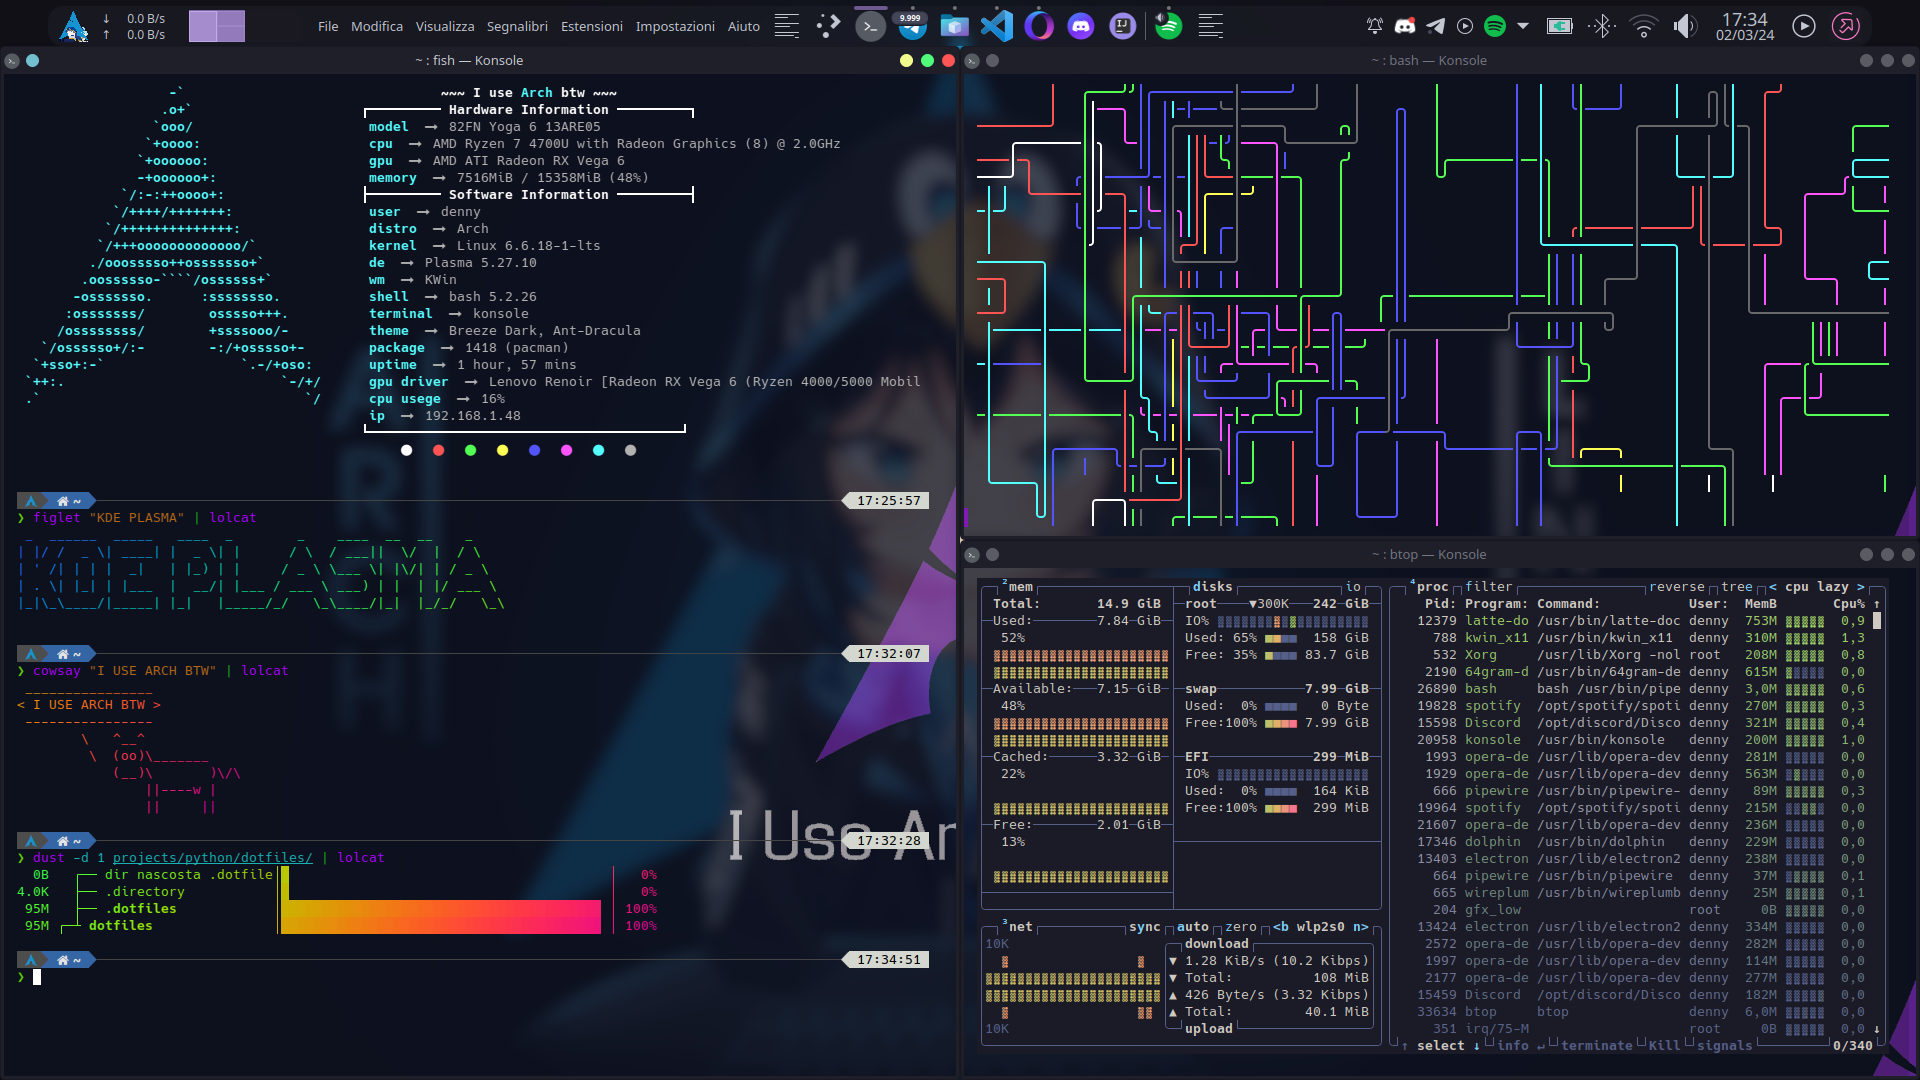The height and width of the screenshot is (1080, 1920).
Task: Toggle net auto scaling in btop
Action: pyautogui.click(x=1192, y=927)
